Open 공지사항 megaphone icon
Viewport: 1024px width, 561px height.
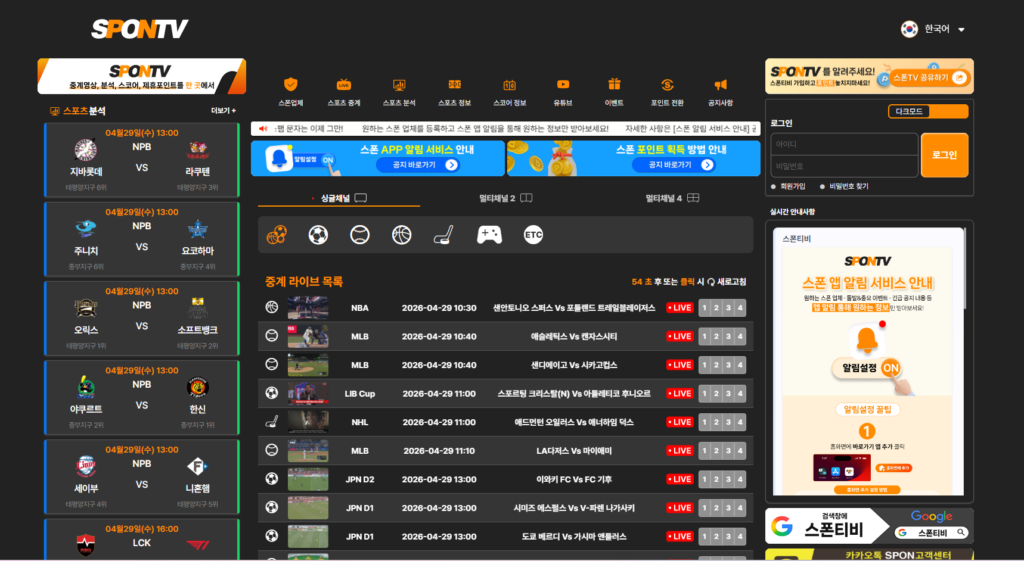coord(720,85)
